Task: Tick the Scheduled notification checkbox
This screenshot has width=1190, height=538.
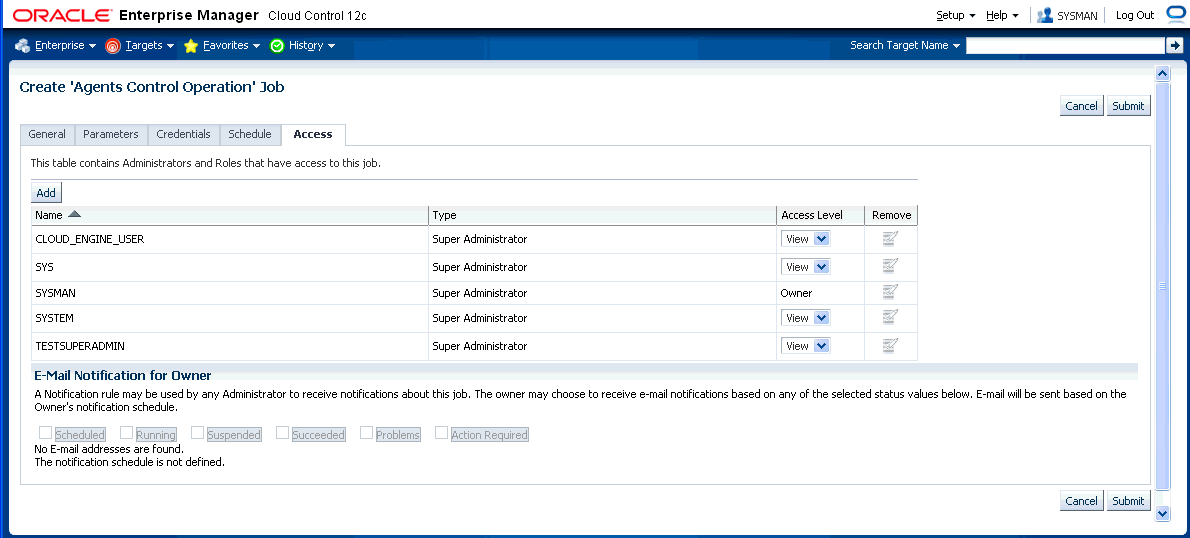Action: pos(46,433)
